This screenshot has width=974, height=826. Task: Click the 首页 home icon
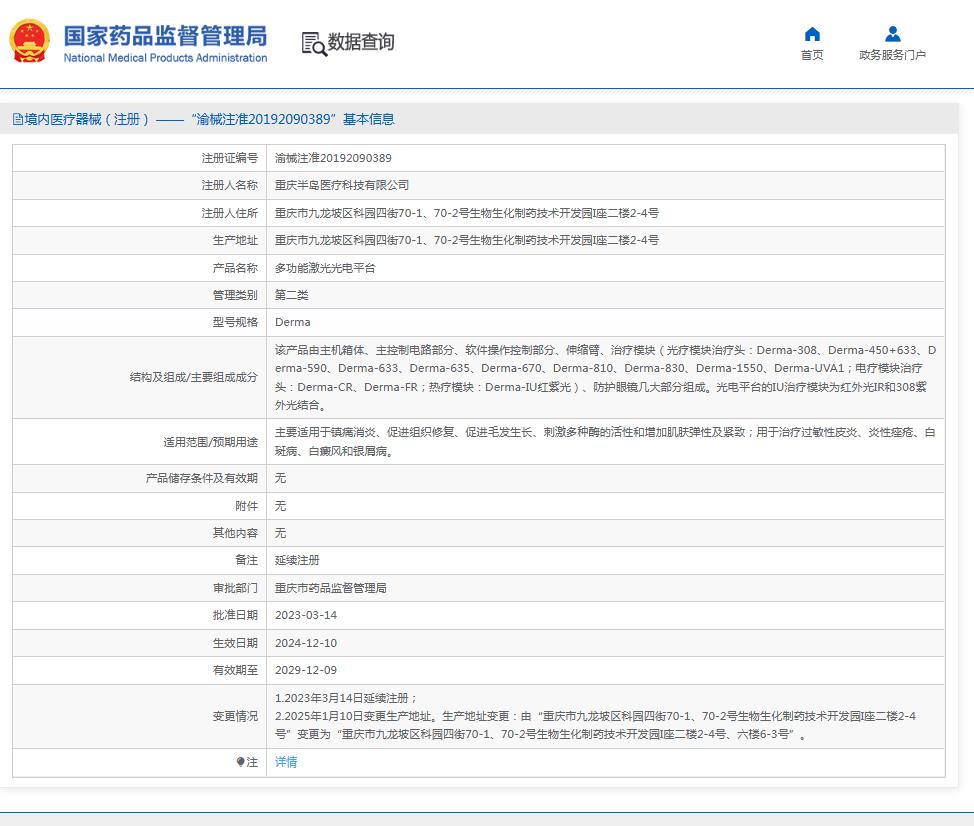coord(812,32)
